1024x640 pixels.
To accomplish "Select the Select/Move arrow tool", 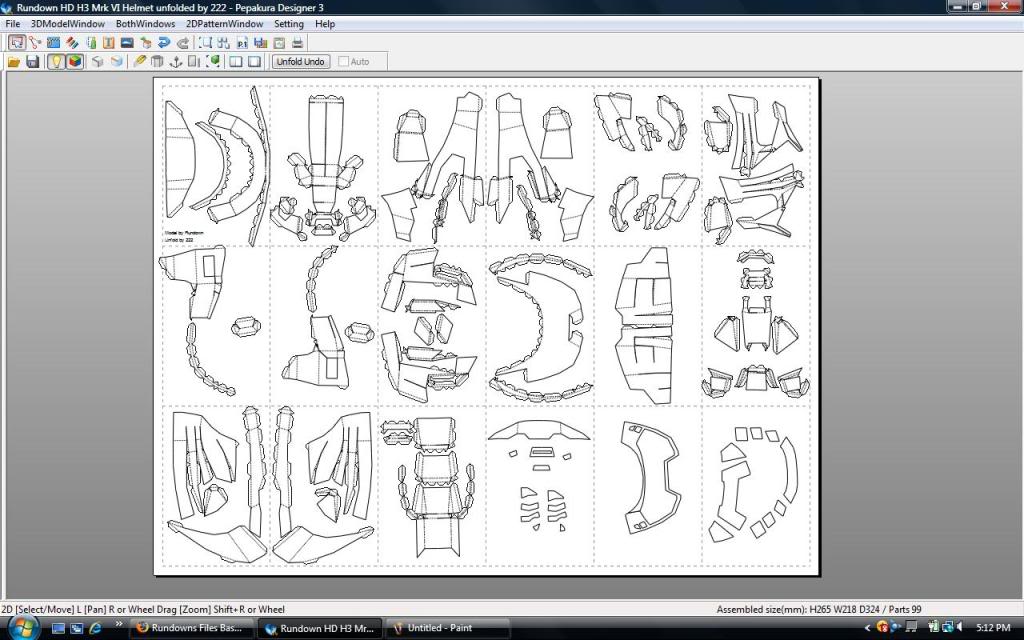I will point(17,42).
